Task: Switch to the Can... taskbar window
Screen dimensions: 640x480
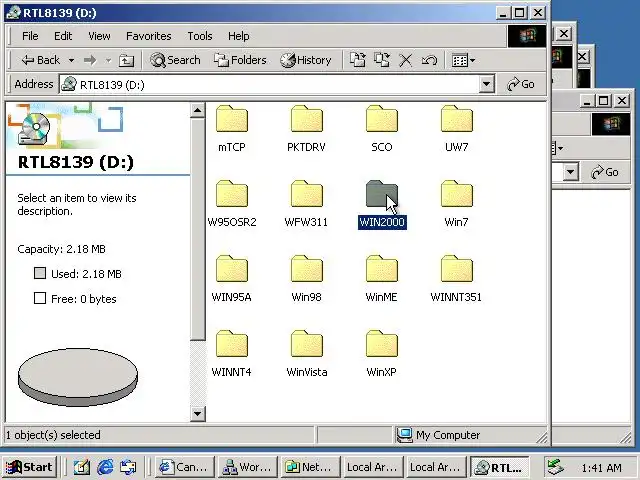Action: pyautogui.click(x=184, y=467)
